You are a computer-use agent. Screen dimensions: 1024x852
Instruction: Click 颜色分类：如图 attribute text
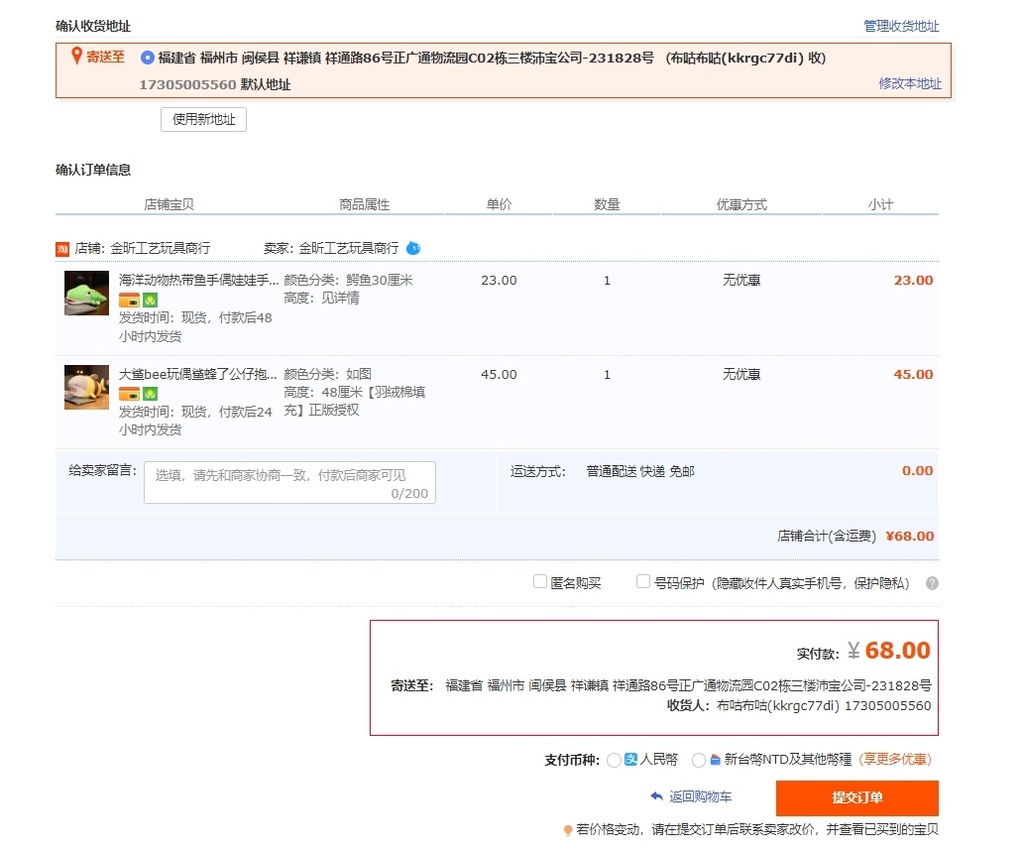click(327, 374)
